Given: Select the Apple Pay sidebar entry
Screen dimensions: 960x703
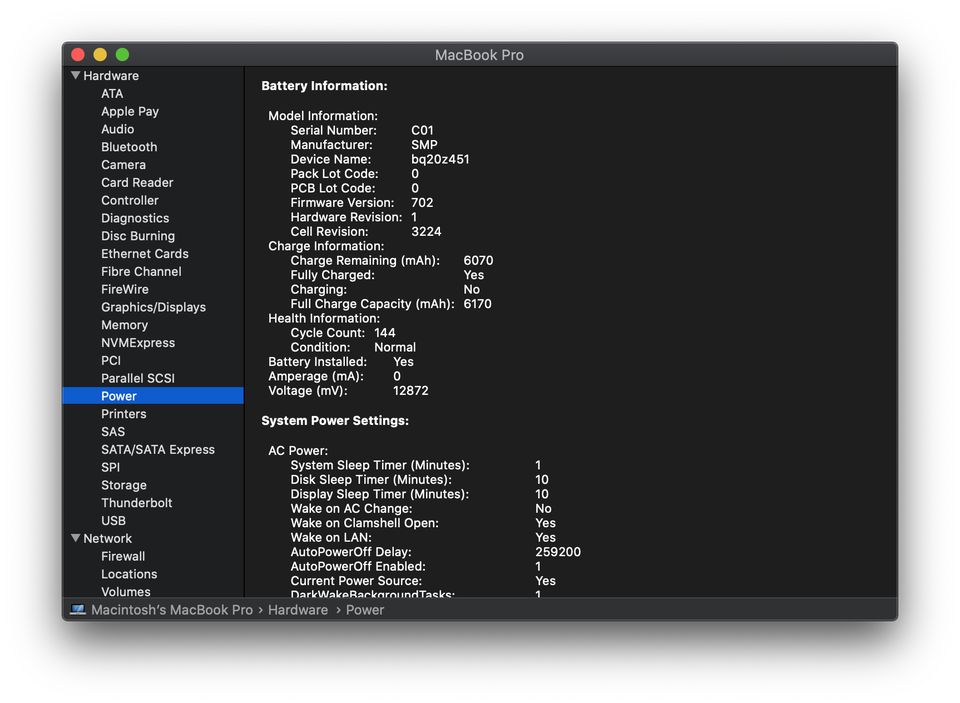Looking at the screenshot, I should pyautogui.click(x=130, y=112).
